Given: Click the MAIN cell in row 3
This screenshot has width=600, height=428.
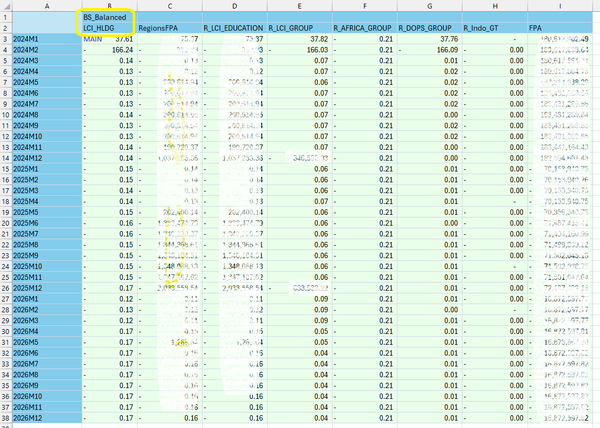Looking at the screenshot, I should click(93, 38).
